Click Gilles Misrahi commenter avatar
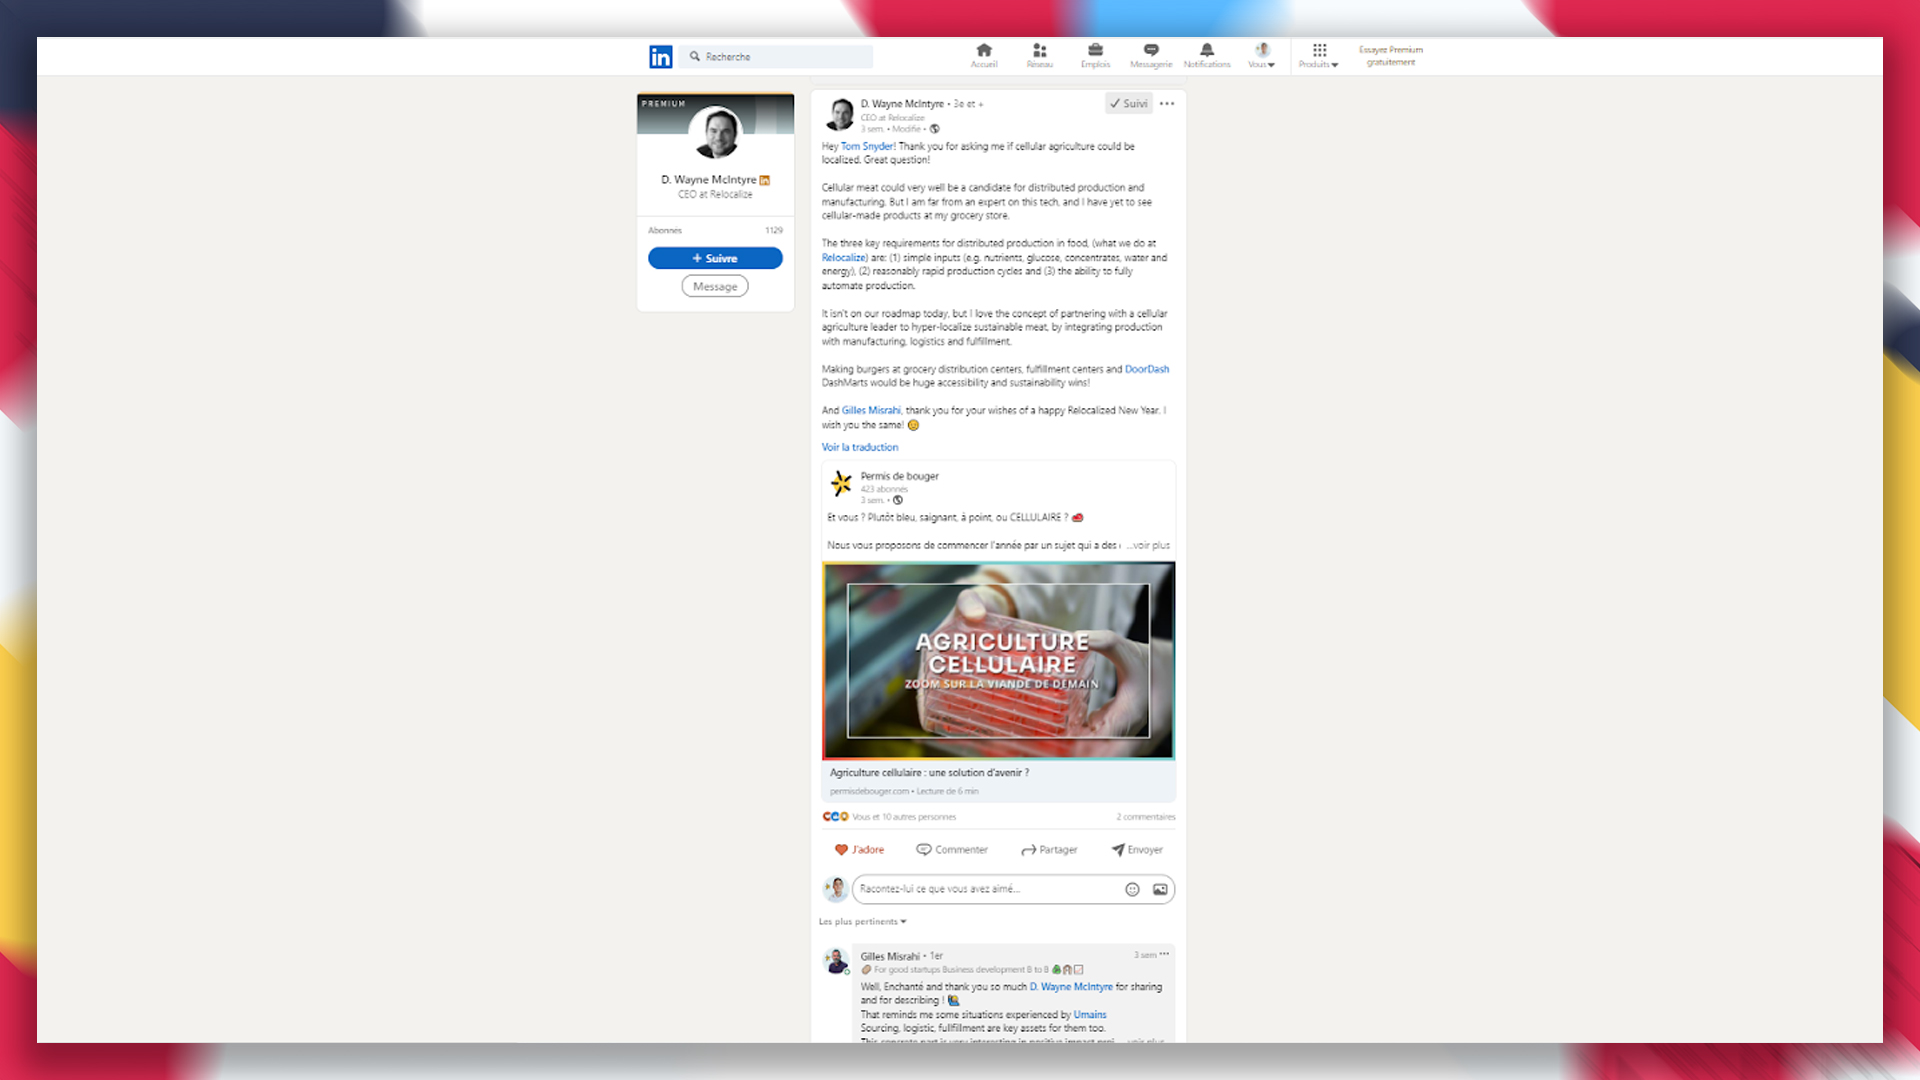Screen dimensions: 1920x1080 (836, 961)
